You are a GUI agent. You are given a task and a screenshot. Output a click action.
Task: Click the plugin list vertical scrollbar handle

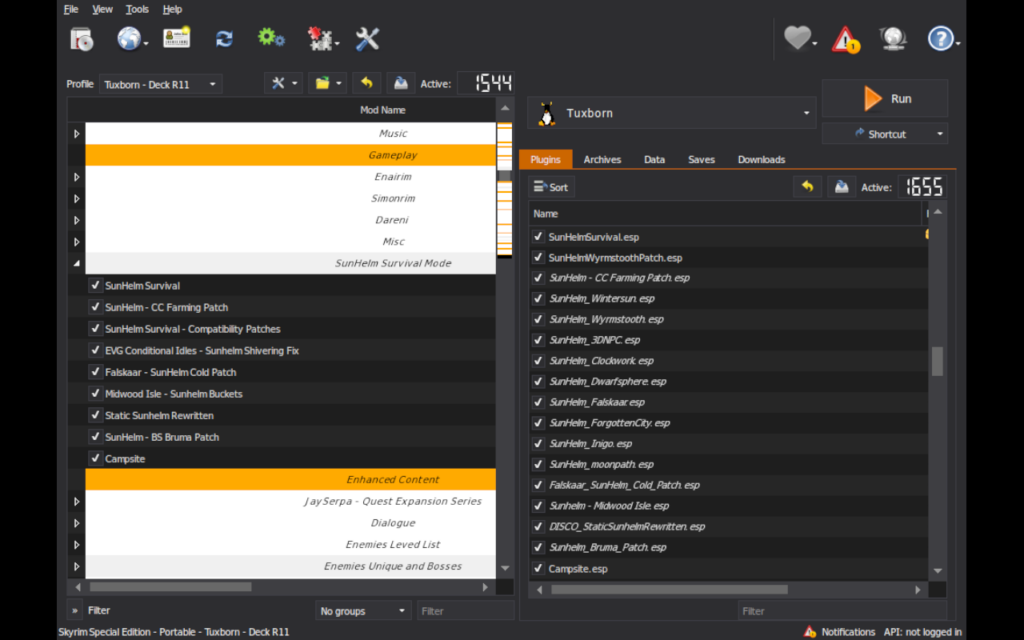(x=937, y=361)
